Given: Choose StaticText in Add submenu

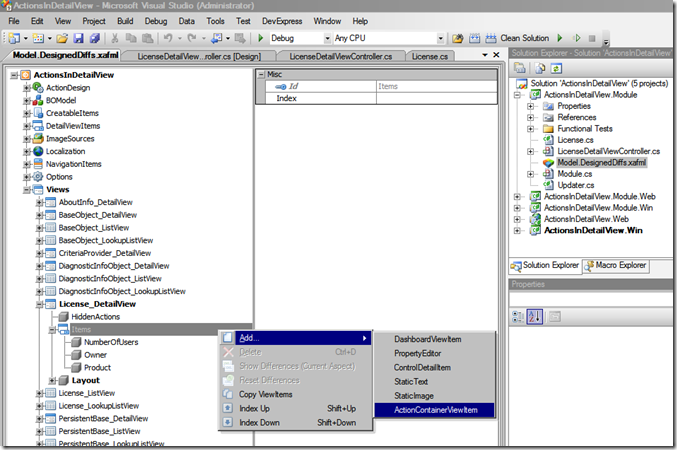Looking at the screenshot, I should point(434,382).
